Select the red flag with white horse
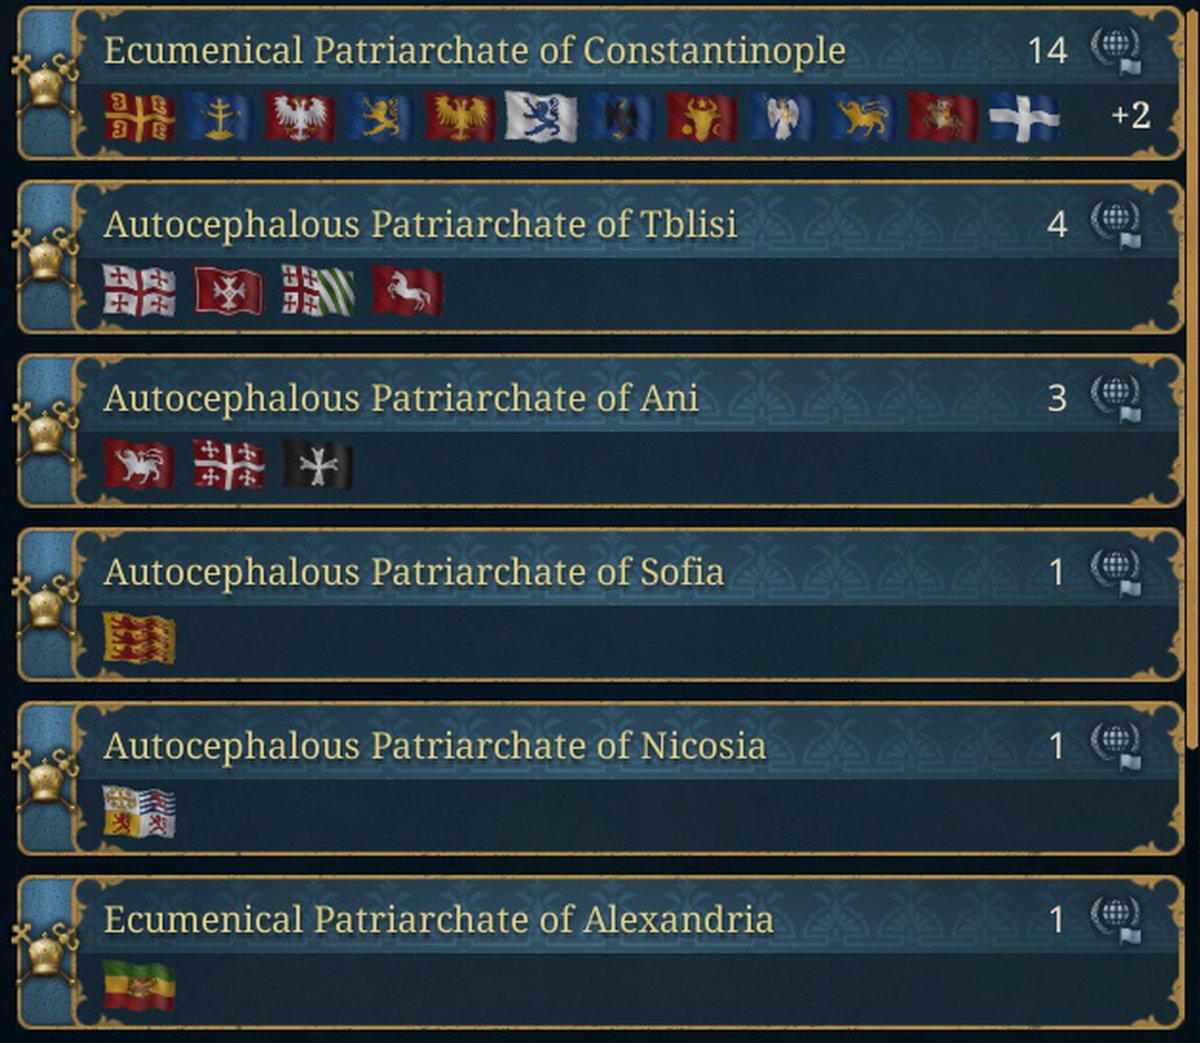The image size is (1200, 1043). pyautogui.click(x=407, y=291)
